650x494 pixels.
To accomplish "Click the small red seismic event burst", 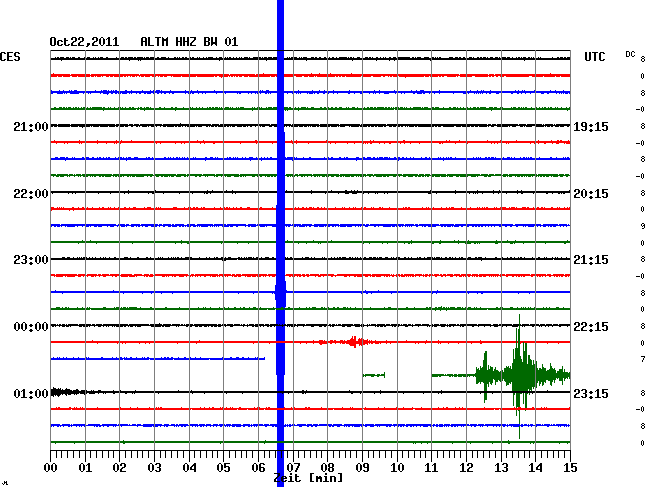I will click(x=354, y=342).
